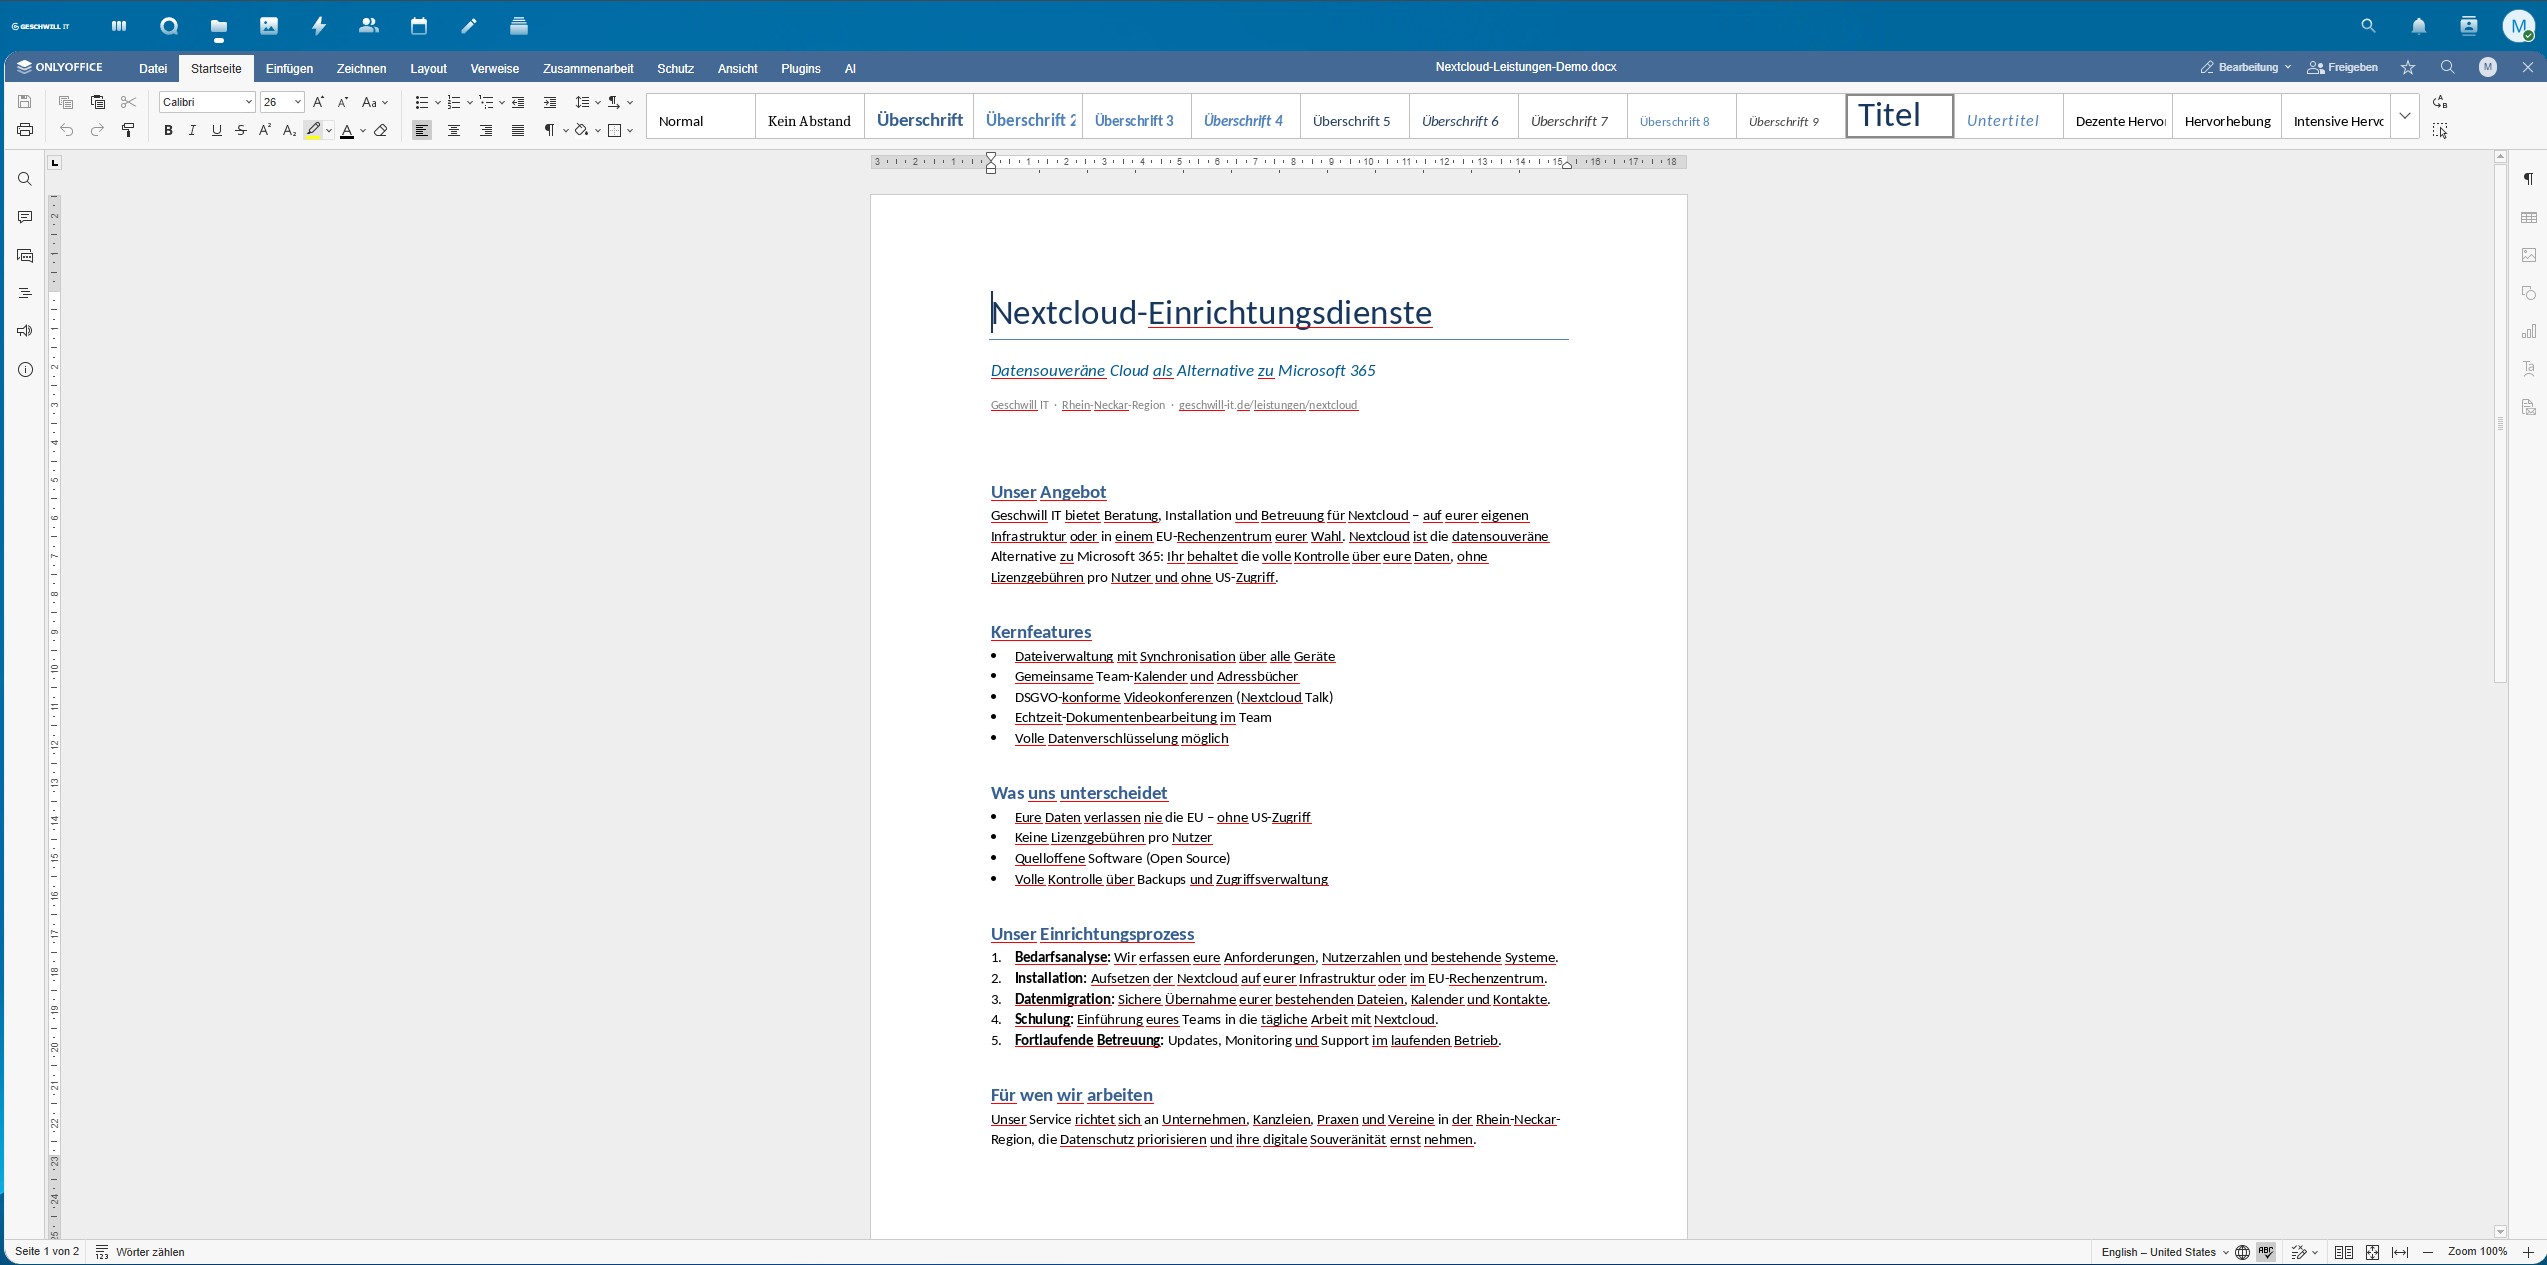
Task: Click Wörter zählen in status bar
Action: tap(140, 1252)
